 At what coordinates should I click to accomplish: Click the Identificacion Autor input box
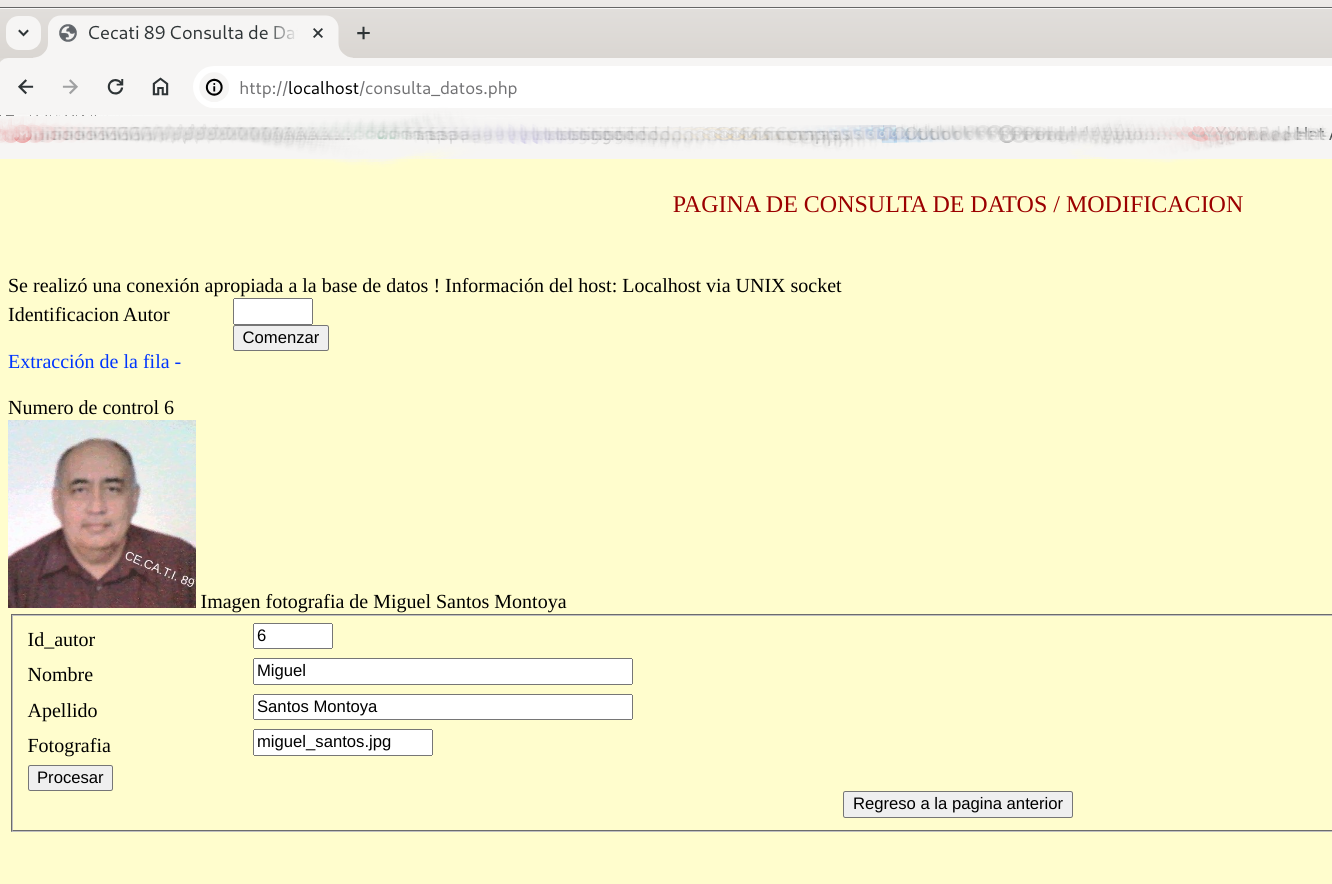[272, 312]
